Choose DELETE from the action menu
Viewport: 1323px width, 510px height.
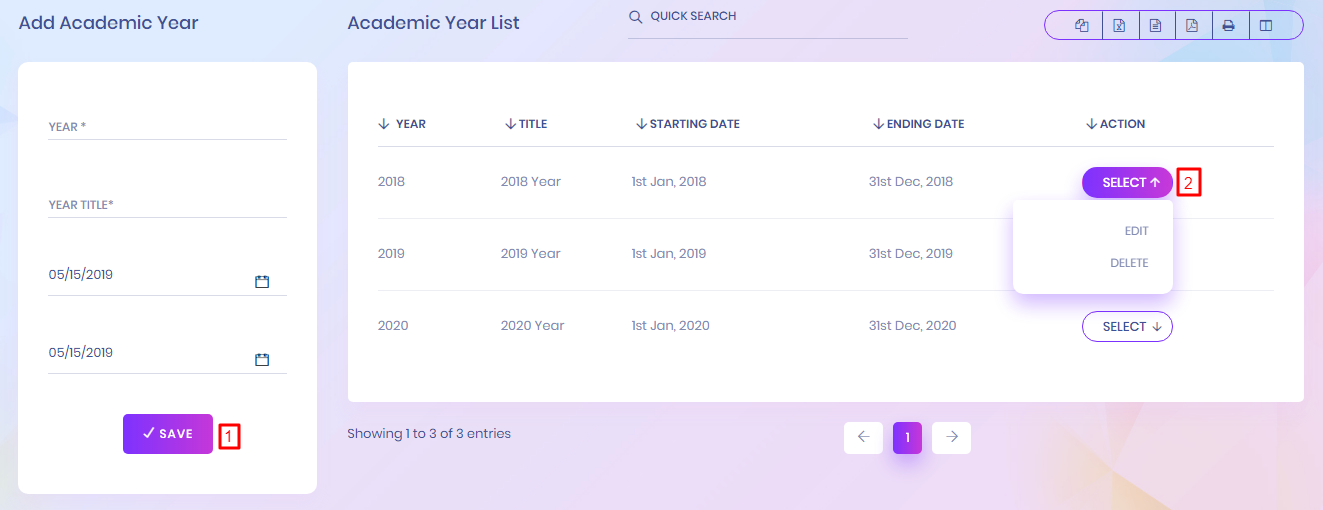1129,263
